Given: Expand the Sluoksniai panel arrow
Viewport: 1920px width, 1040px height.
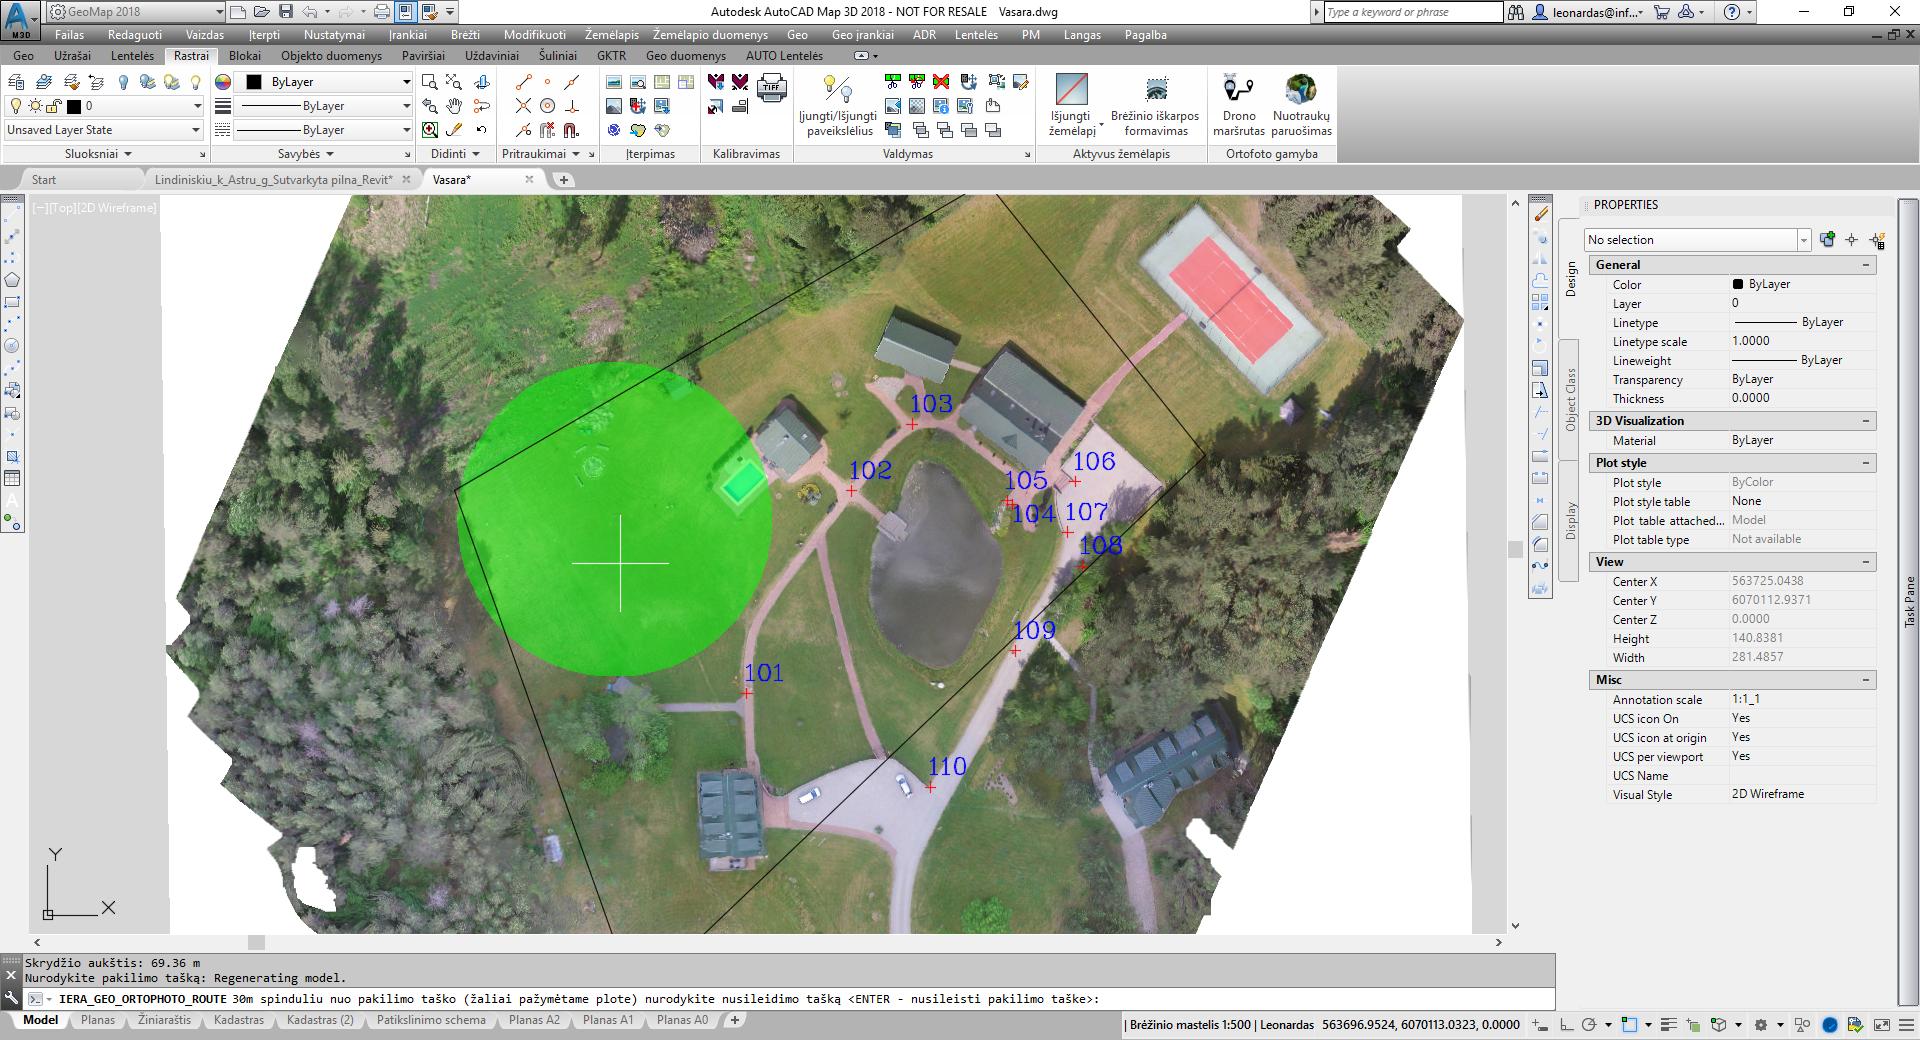Looking at the screenshot, I should [128, 154].
